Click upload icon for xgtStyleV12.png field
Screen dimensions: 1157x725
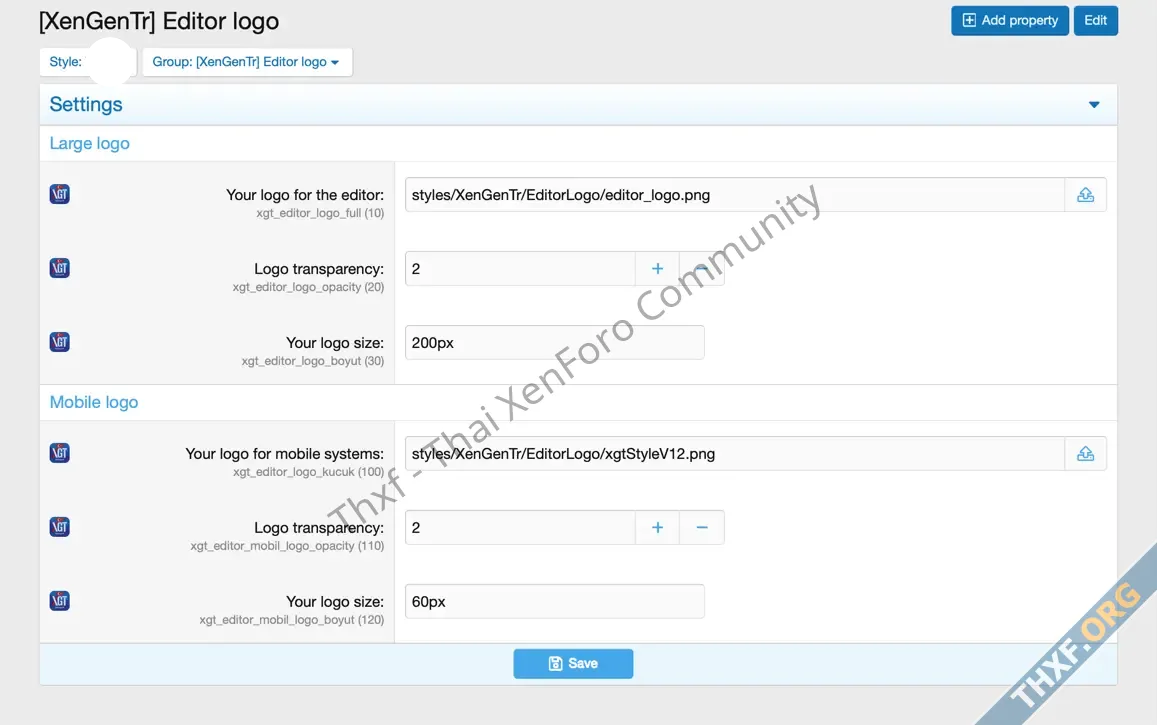[x=1085, y=454]
